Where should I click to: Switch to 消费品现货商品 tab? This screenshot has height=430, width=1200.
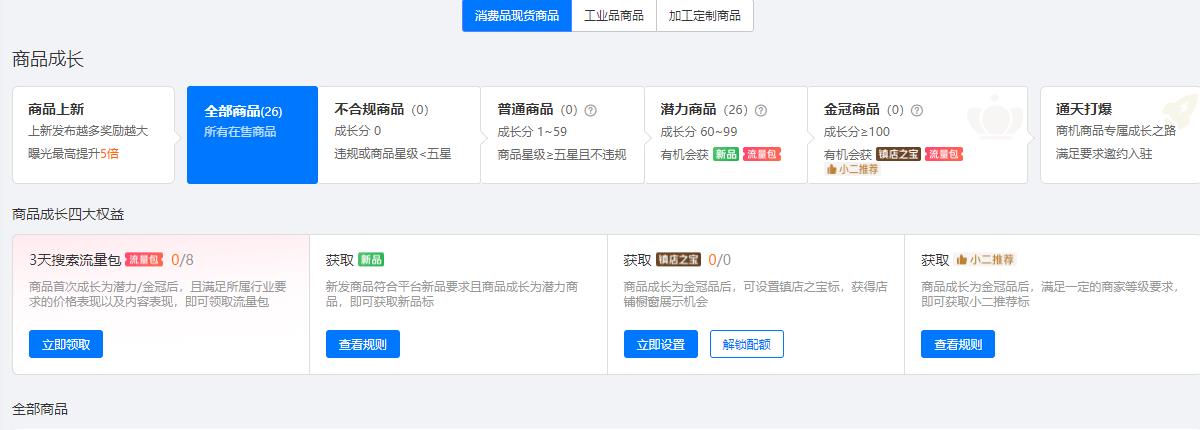coord(517,16)
